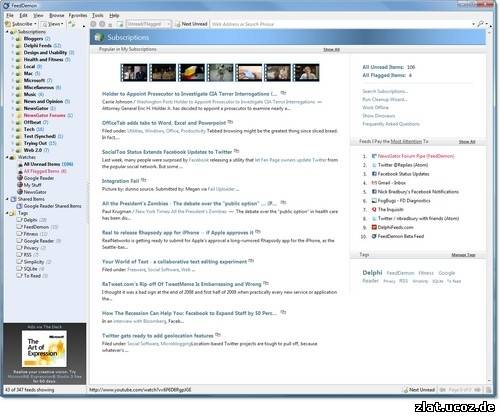
Task: Click the Web Address or Search Phrase field
Action: click(x=341, y=24)
